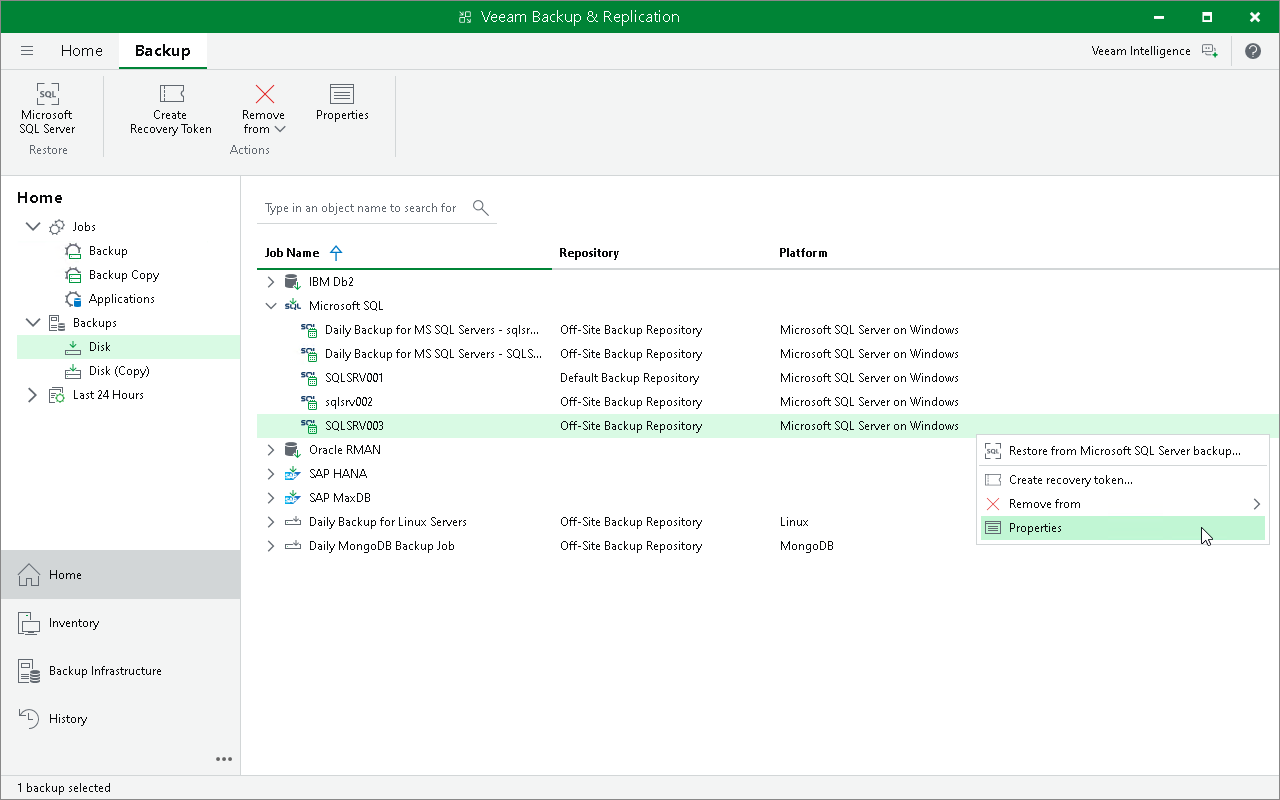
Task: Select Daily Backup for MS SQL Servers - SQLS... row
Action: click(767, 354)
